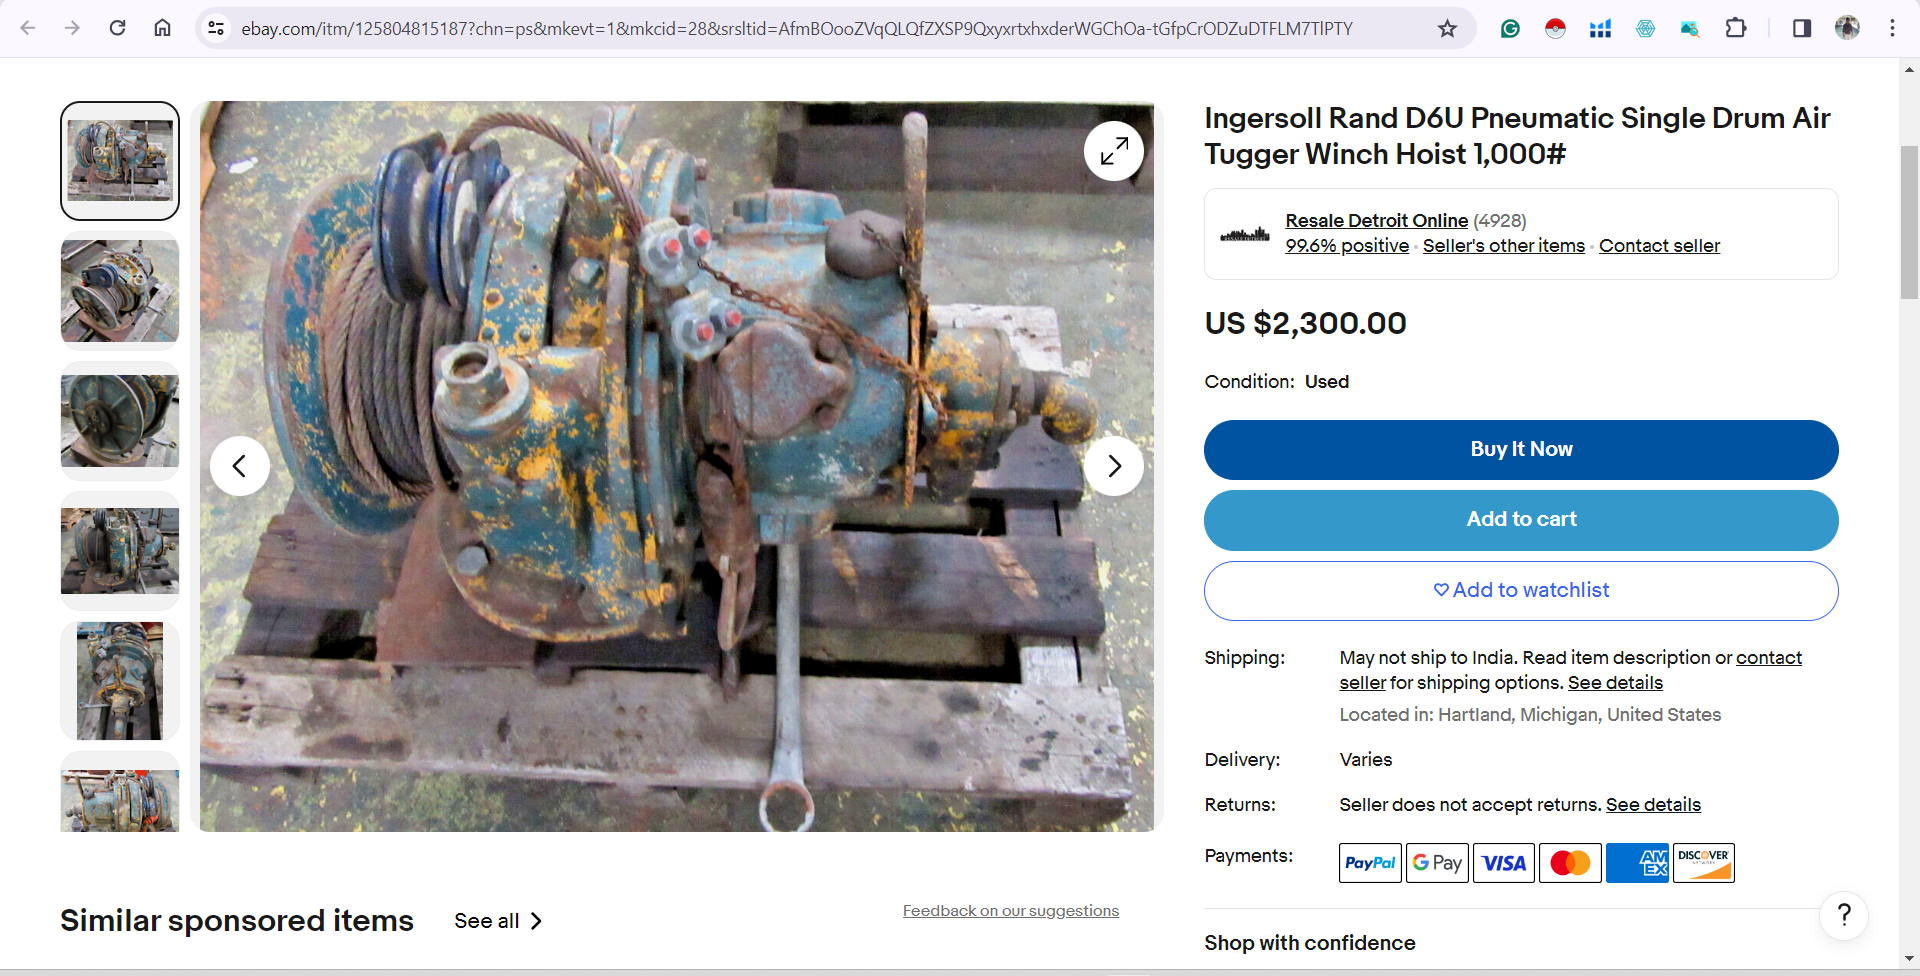1920x976 pixels.
Task: Click the vertical scrollbar thumb
Action: point(1909,222)
